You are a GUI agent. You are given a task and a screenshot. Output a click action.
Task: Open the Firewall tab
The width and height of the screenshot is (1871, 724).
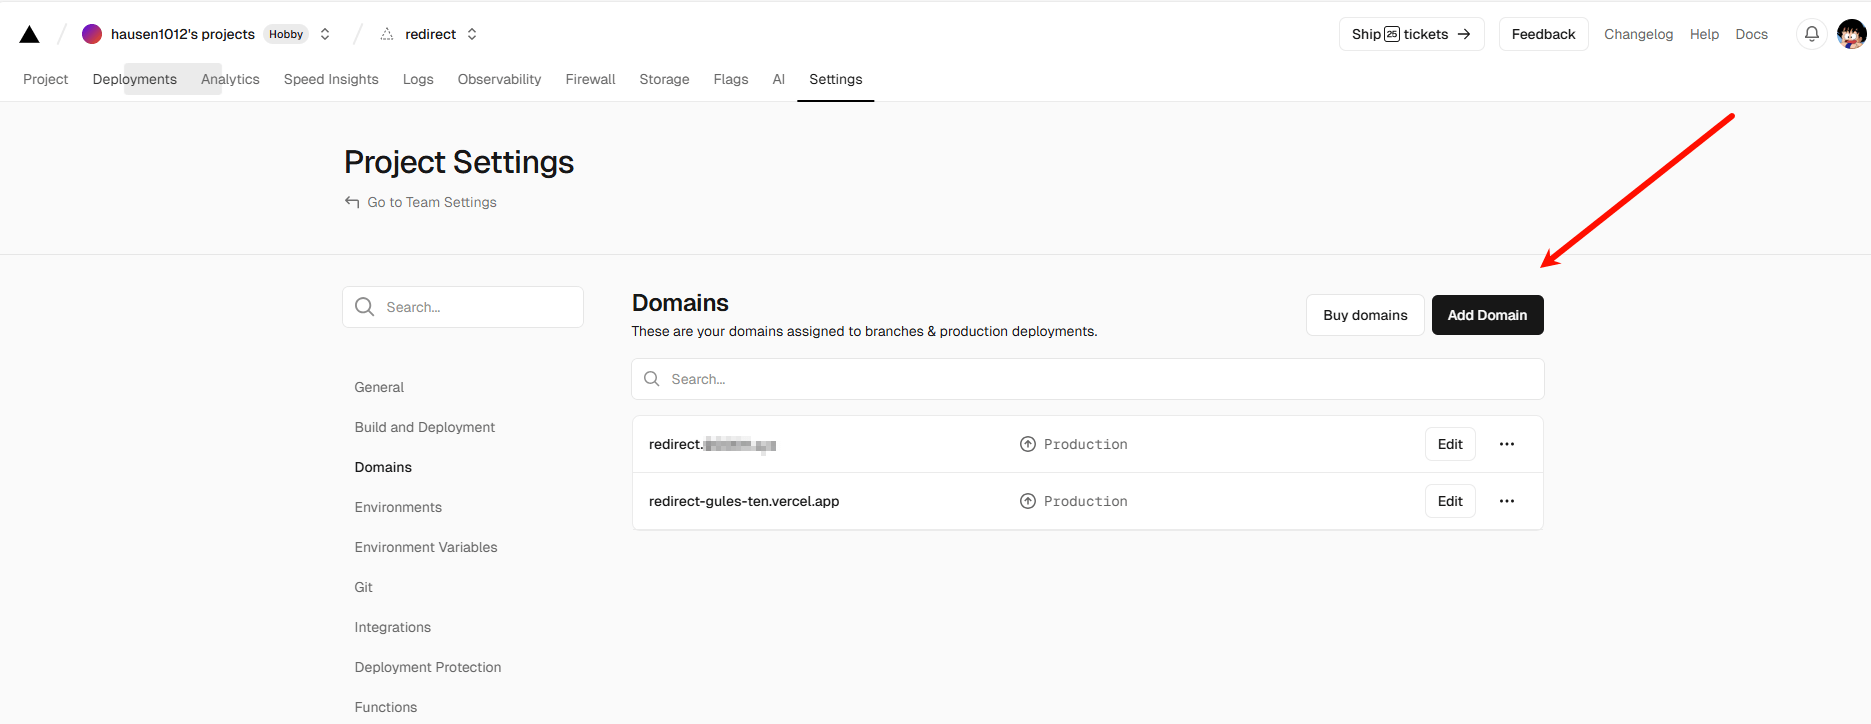pyautogui.click(x=590, y=79)
